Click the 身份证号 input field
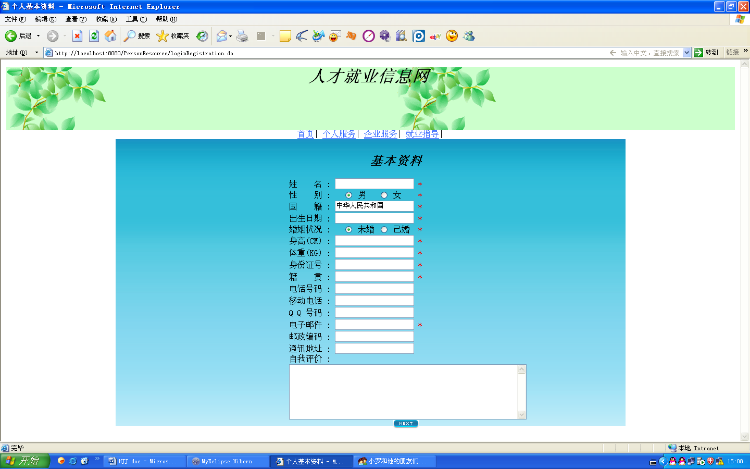This screenshot has height=469, width=750. pyautogui.click(x=374, y=265)
